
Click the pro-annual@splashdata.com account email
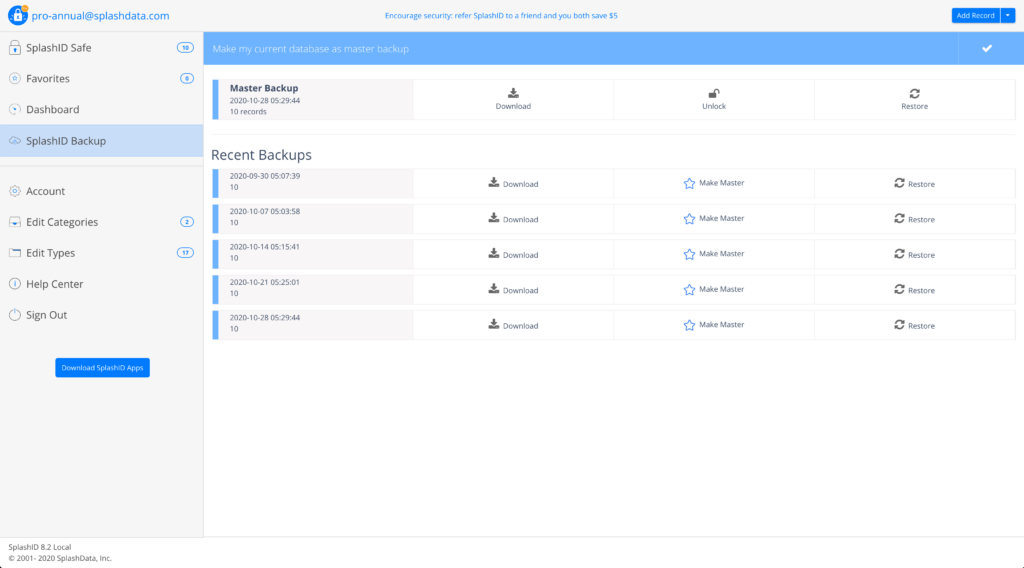coord(101,16)
